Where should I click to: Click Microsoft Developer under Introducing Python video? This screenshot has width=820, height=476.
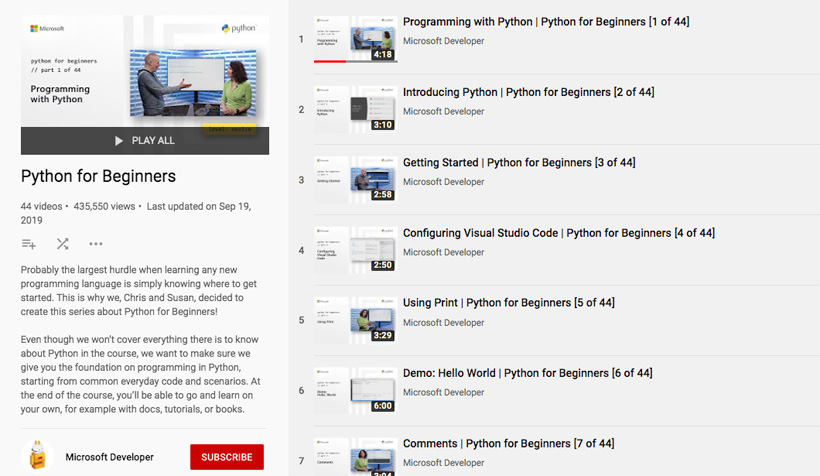[443, 111]
